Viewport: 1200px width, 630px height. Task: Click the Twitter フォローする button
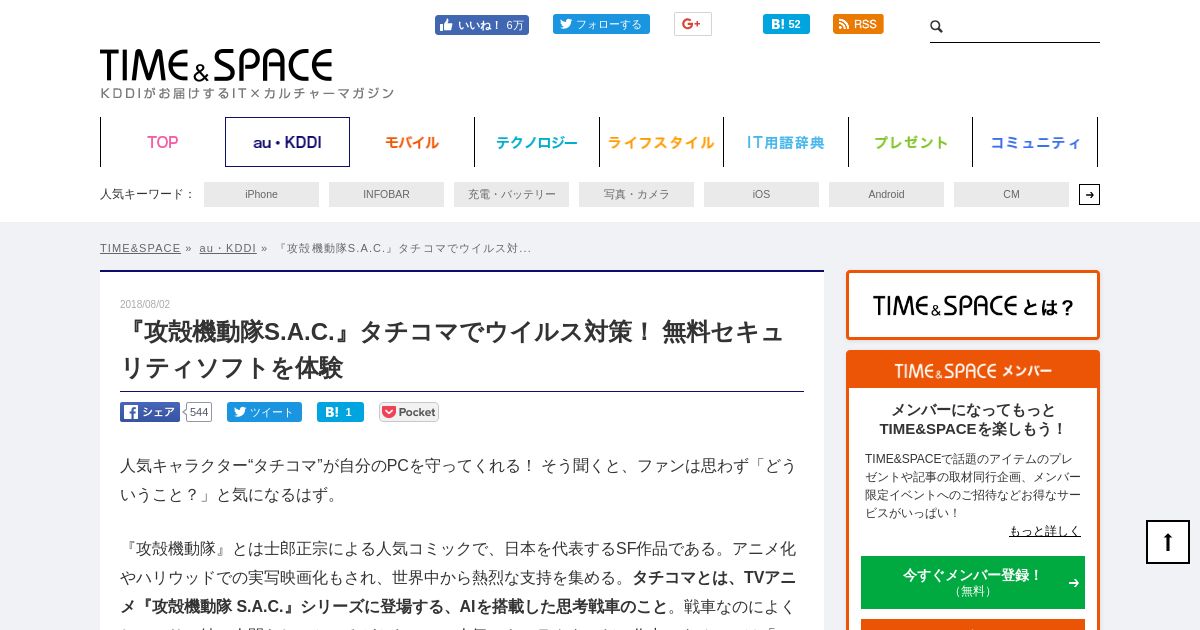[601, 24]
